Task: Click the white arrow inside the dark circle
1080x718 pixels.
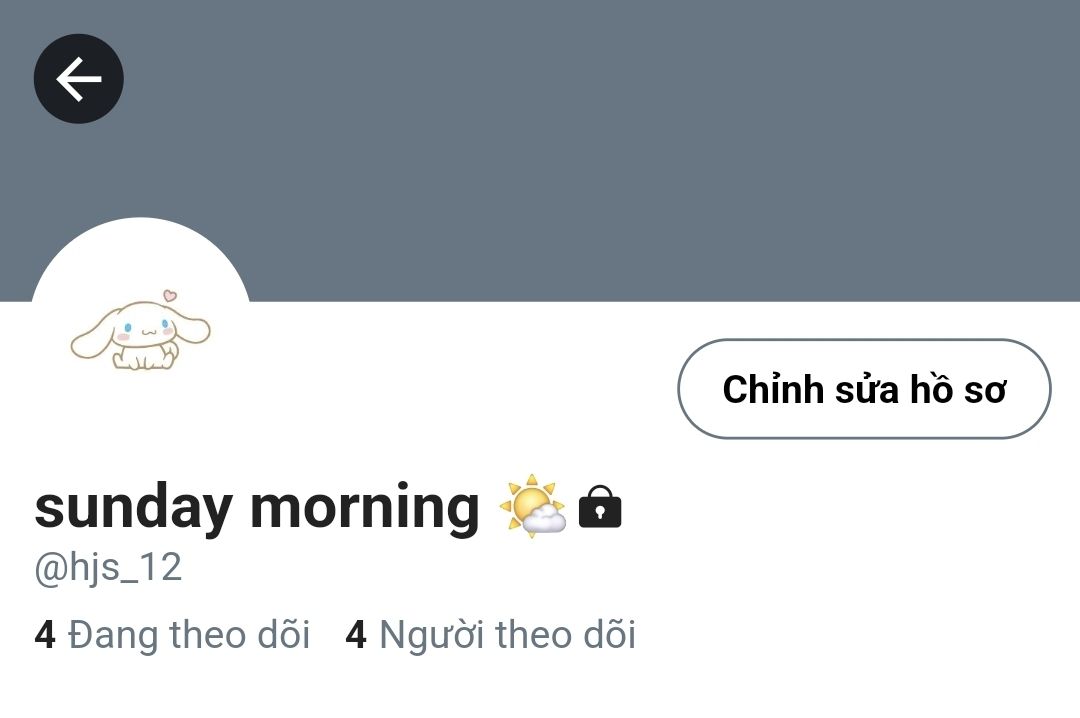Action: point(79,79)
